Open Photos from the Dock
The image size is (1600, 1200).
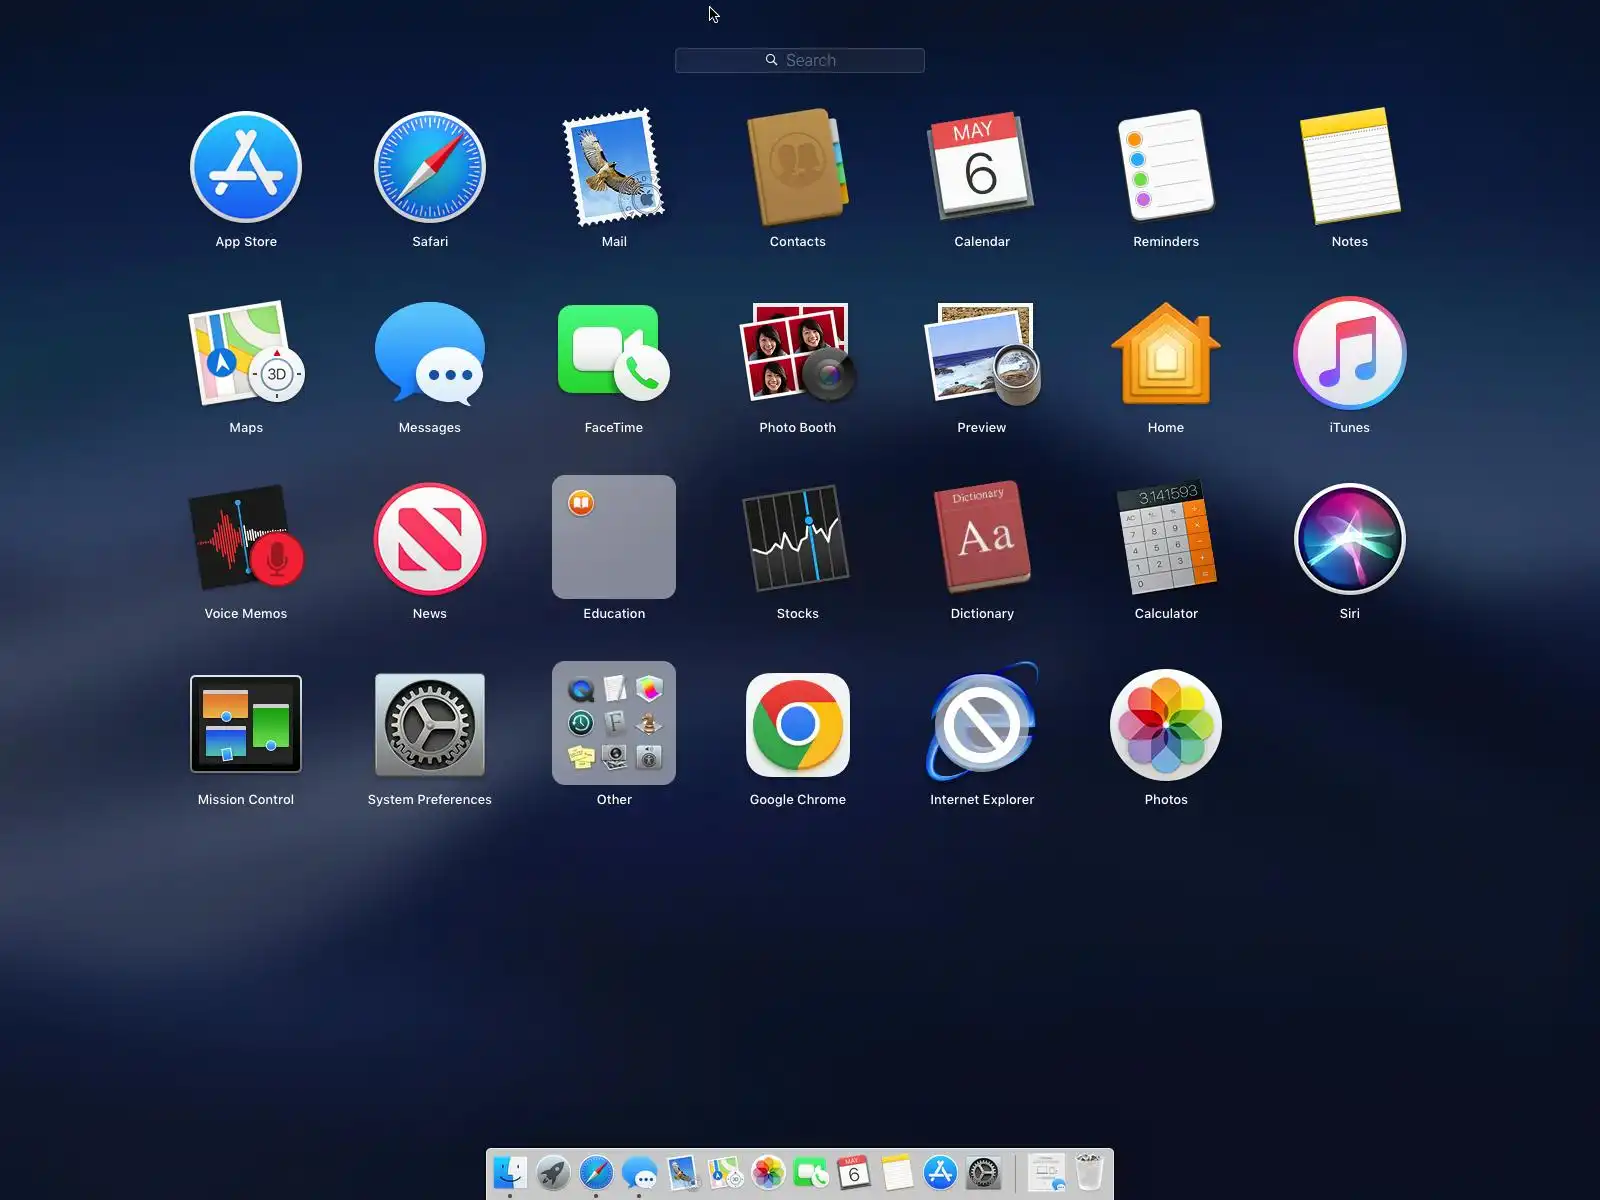pos(768,1172)
